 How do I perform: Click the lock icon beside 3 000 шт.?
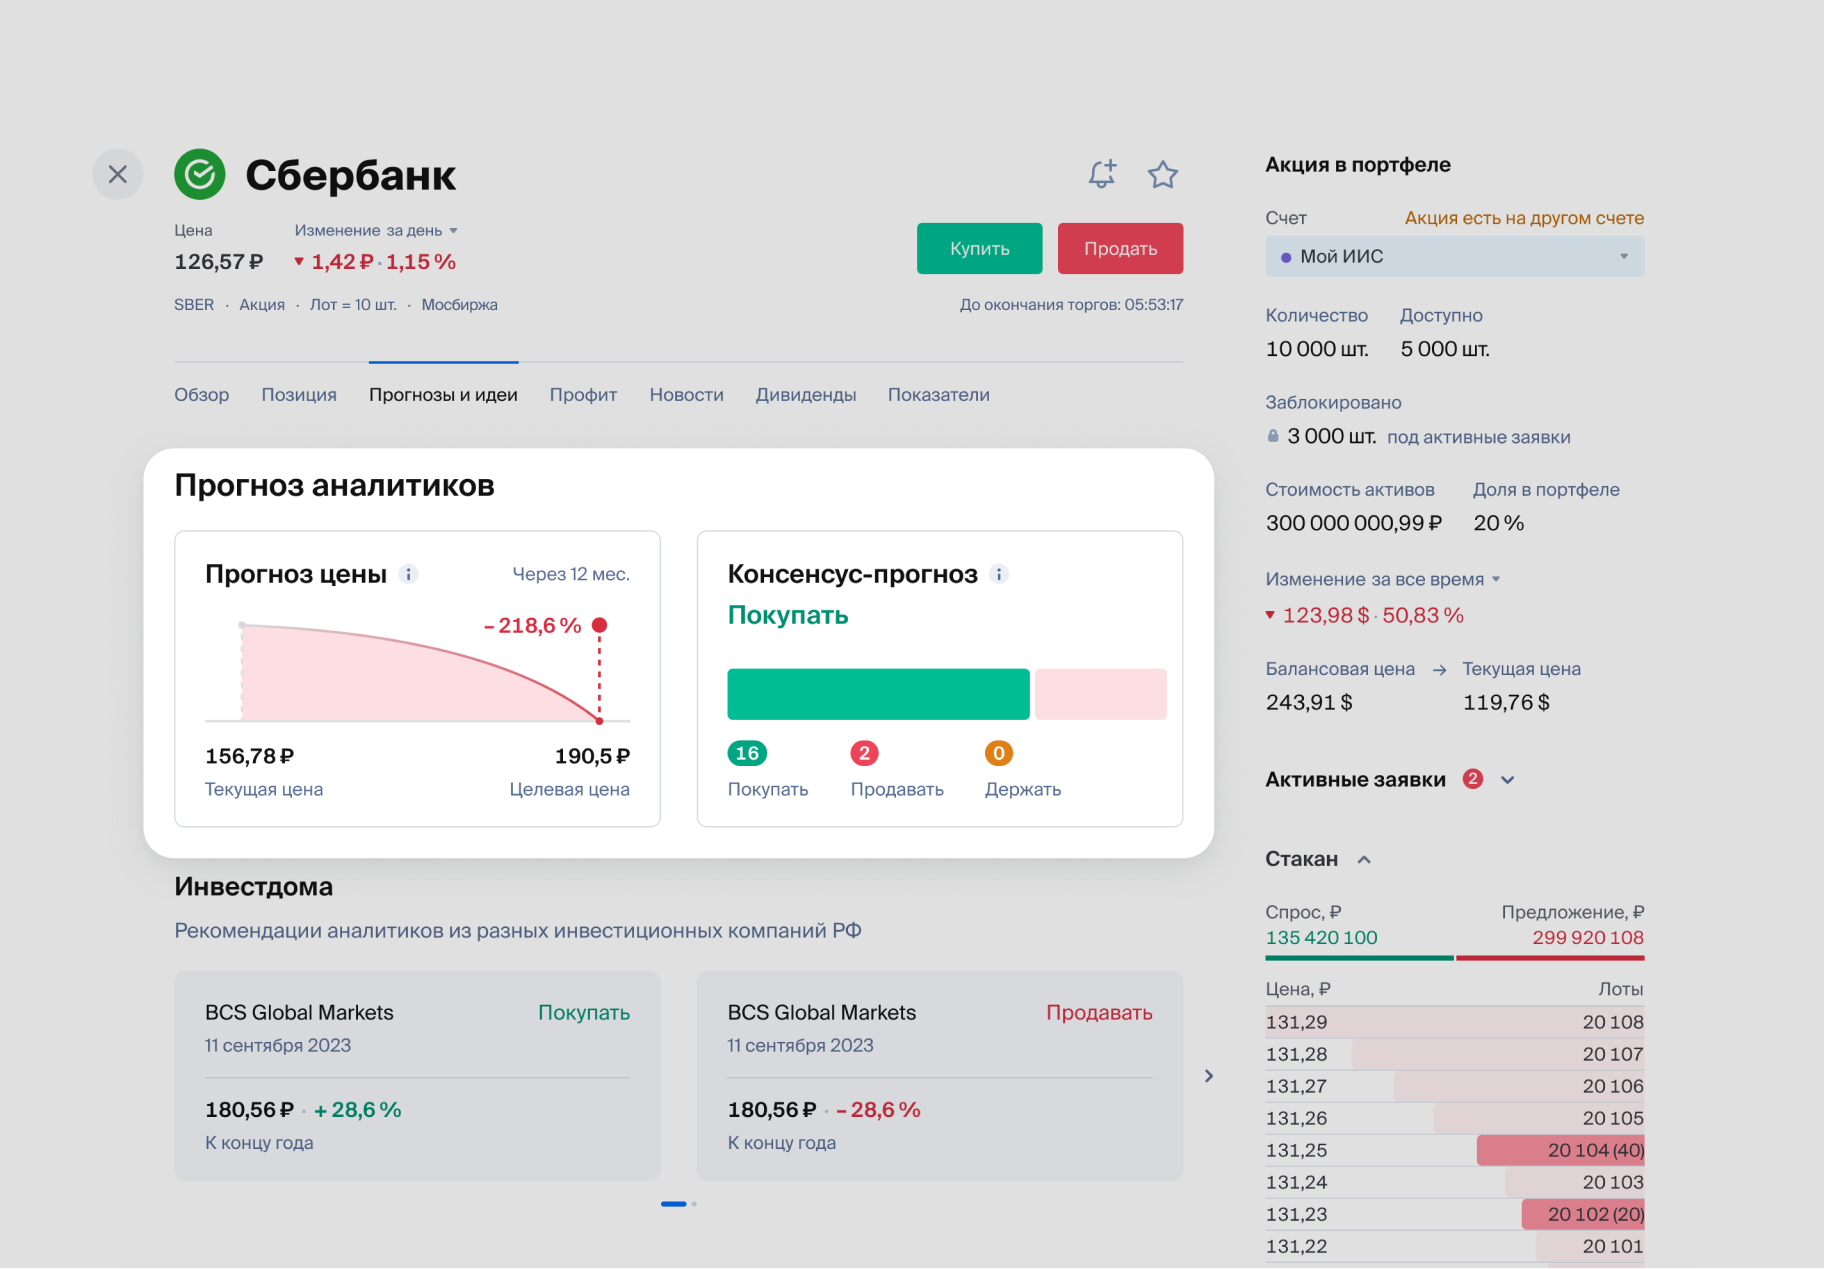1273,436
